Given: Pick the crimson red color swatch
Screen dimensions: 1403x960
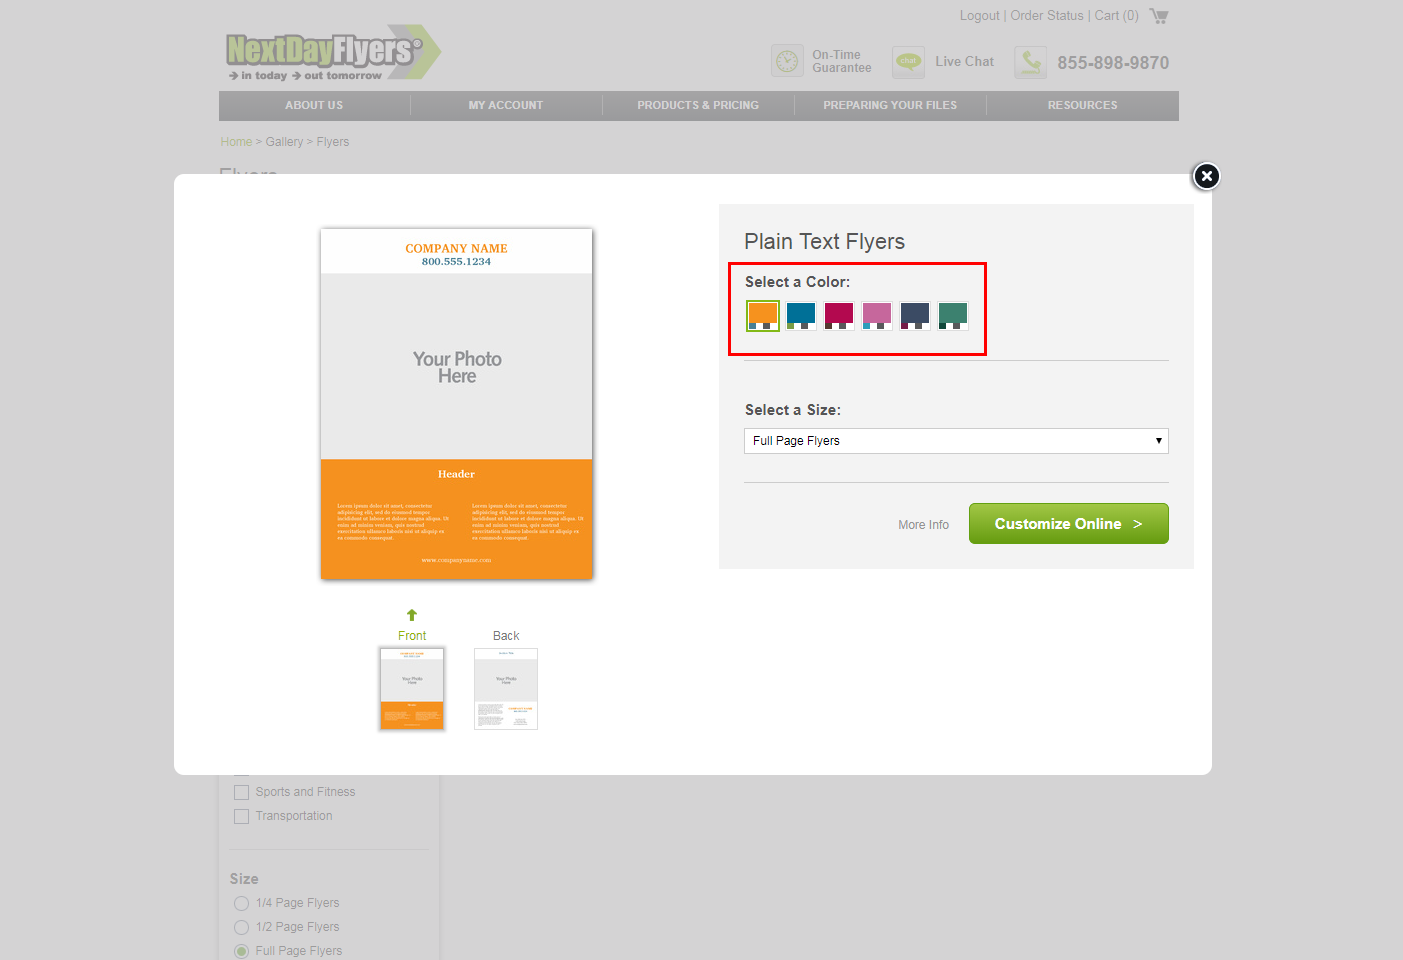Looking at the screenshot, I should click(839, 315).
